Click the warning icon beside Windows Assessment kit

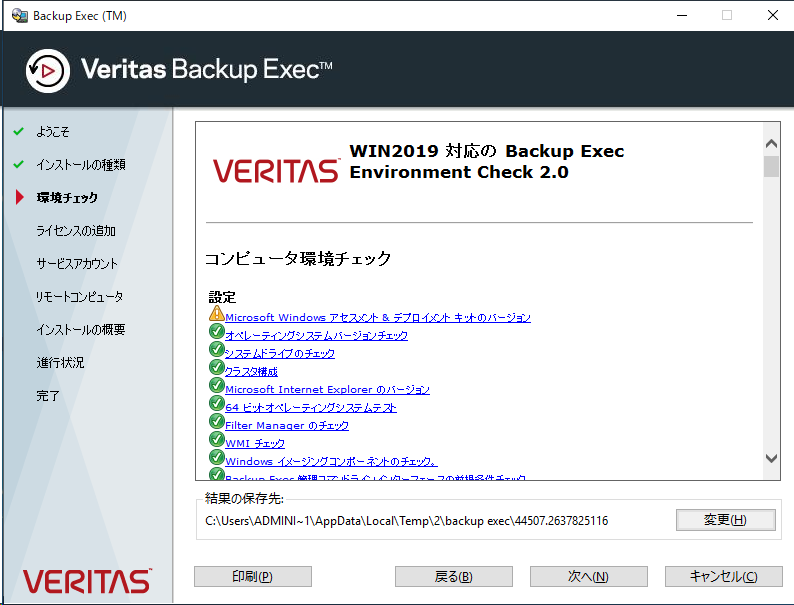(216, 314)
